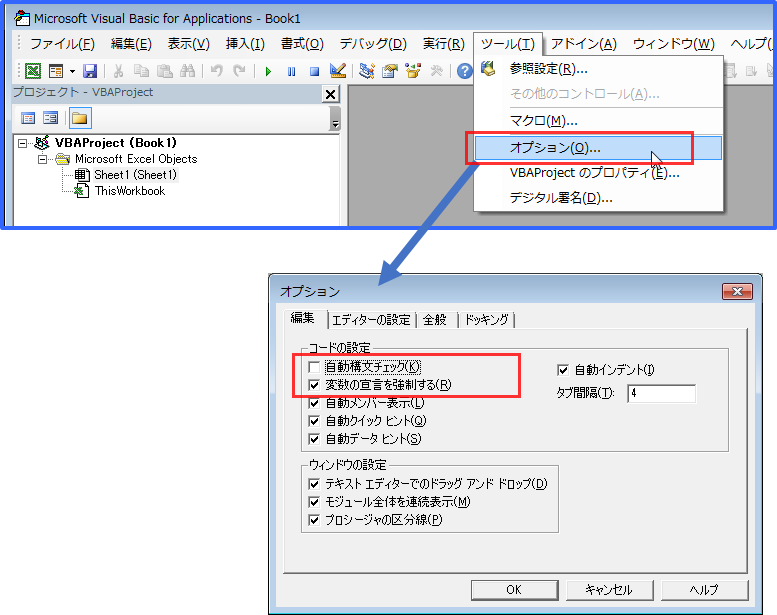
Task: Click the Cut scissors icon
Action: pyautogui.click(x=118, y=71)
